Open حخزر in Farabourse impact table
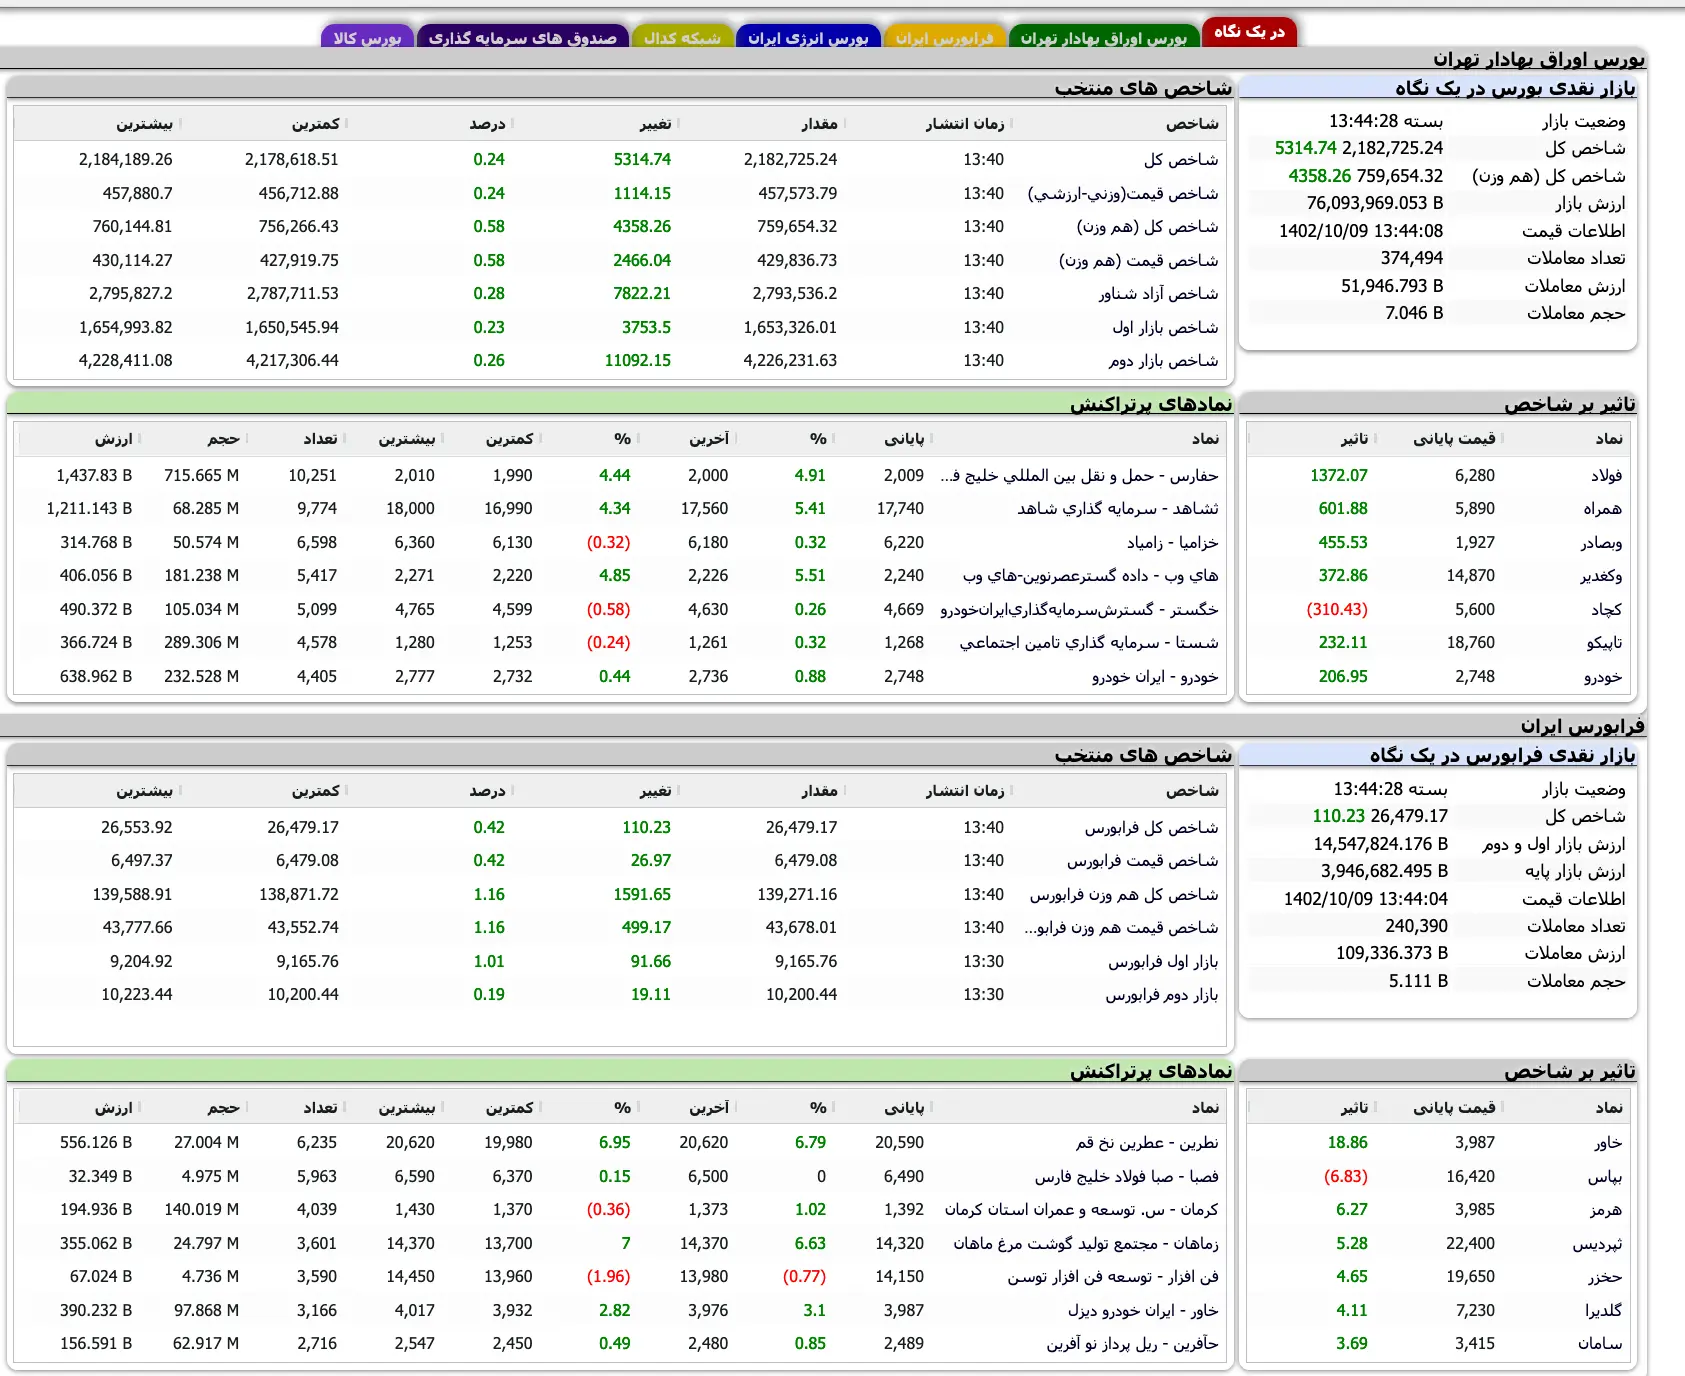Image resolution: width=1685 pixels, height=1376 pixels. (1605, 1277)
